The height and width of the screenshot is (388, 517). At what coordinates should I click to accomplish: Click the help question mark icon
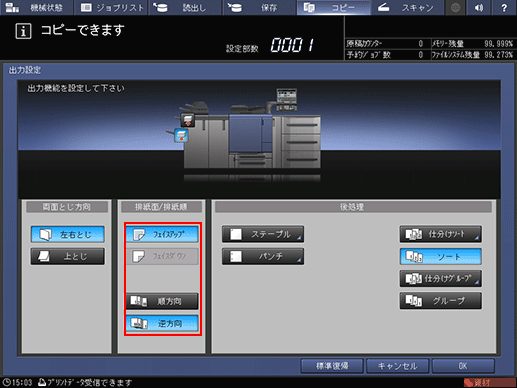tap(504, 8)
